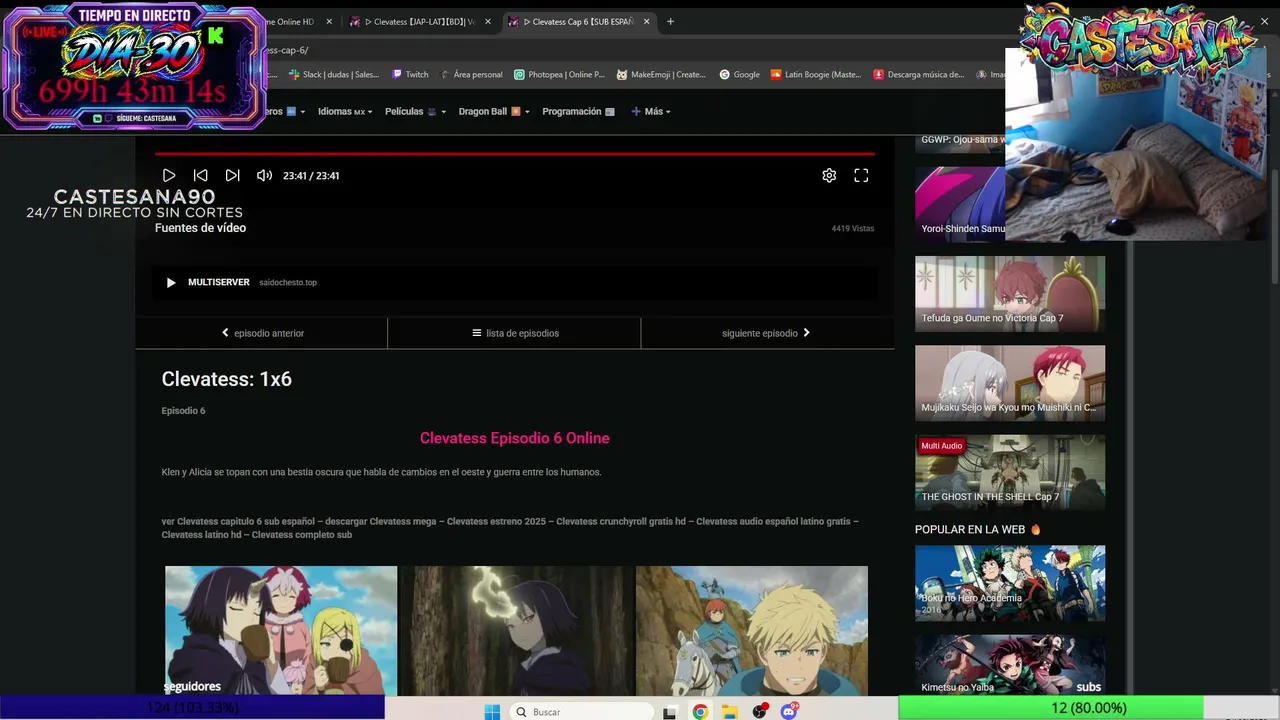Seek on the red video progress bar
Viewport: 1280px width, 720px height.
click(x=515, y=154)
